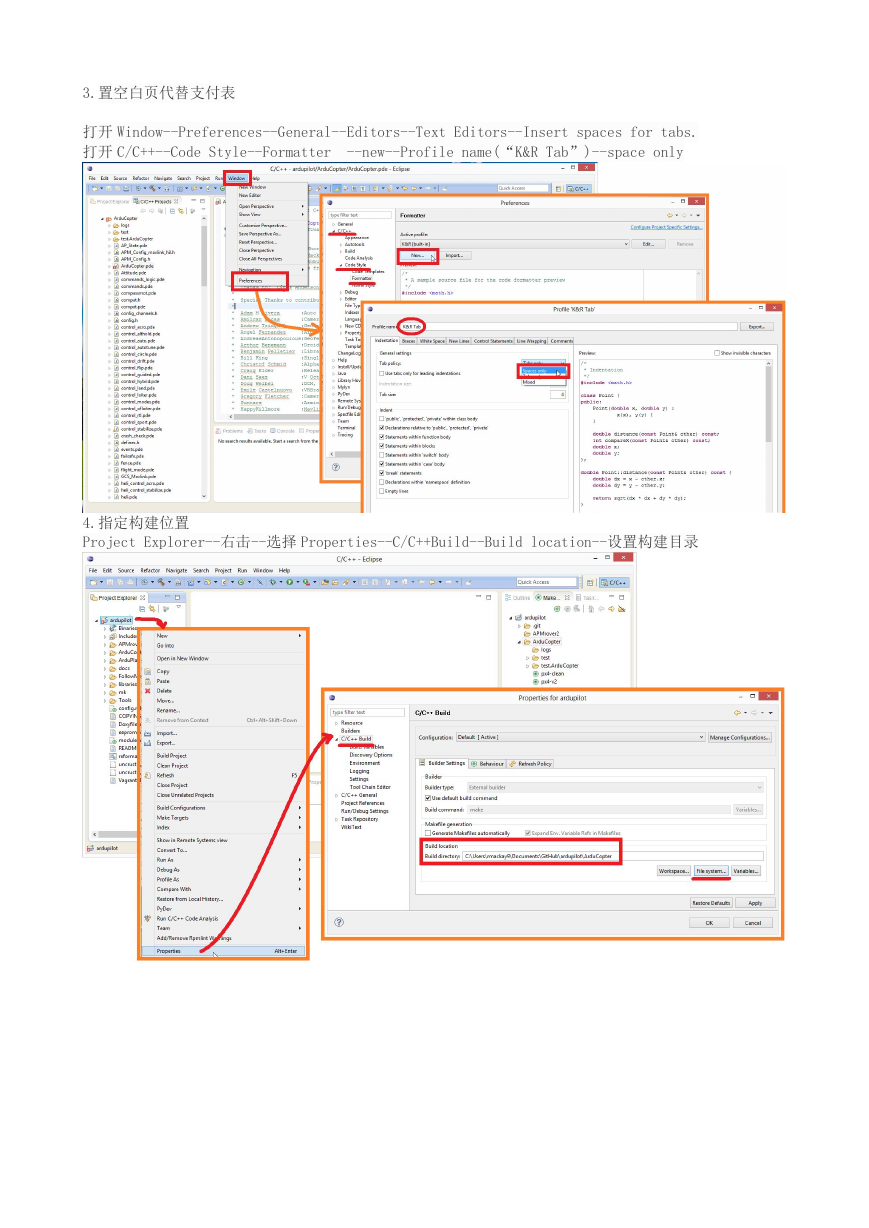
Task: Select Tool Chain Editor in Properties tree
Action: pos(369,787)
